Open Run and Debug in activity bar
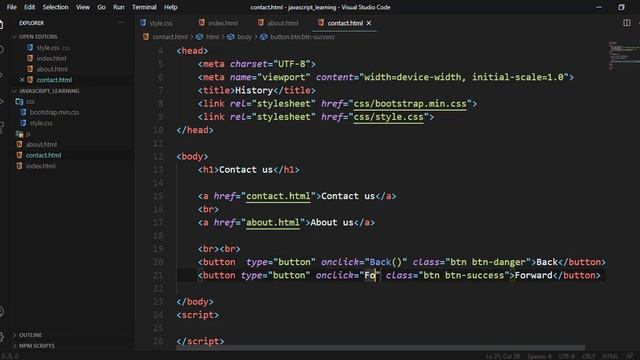 [2, 101]
